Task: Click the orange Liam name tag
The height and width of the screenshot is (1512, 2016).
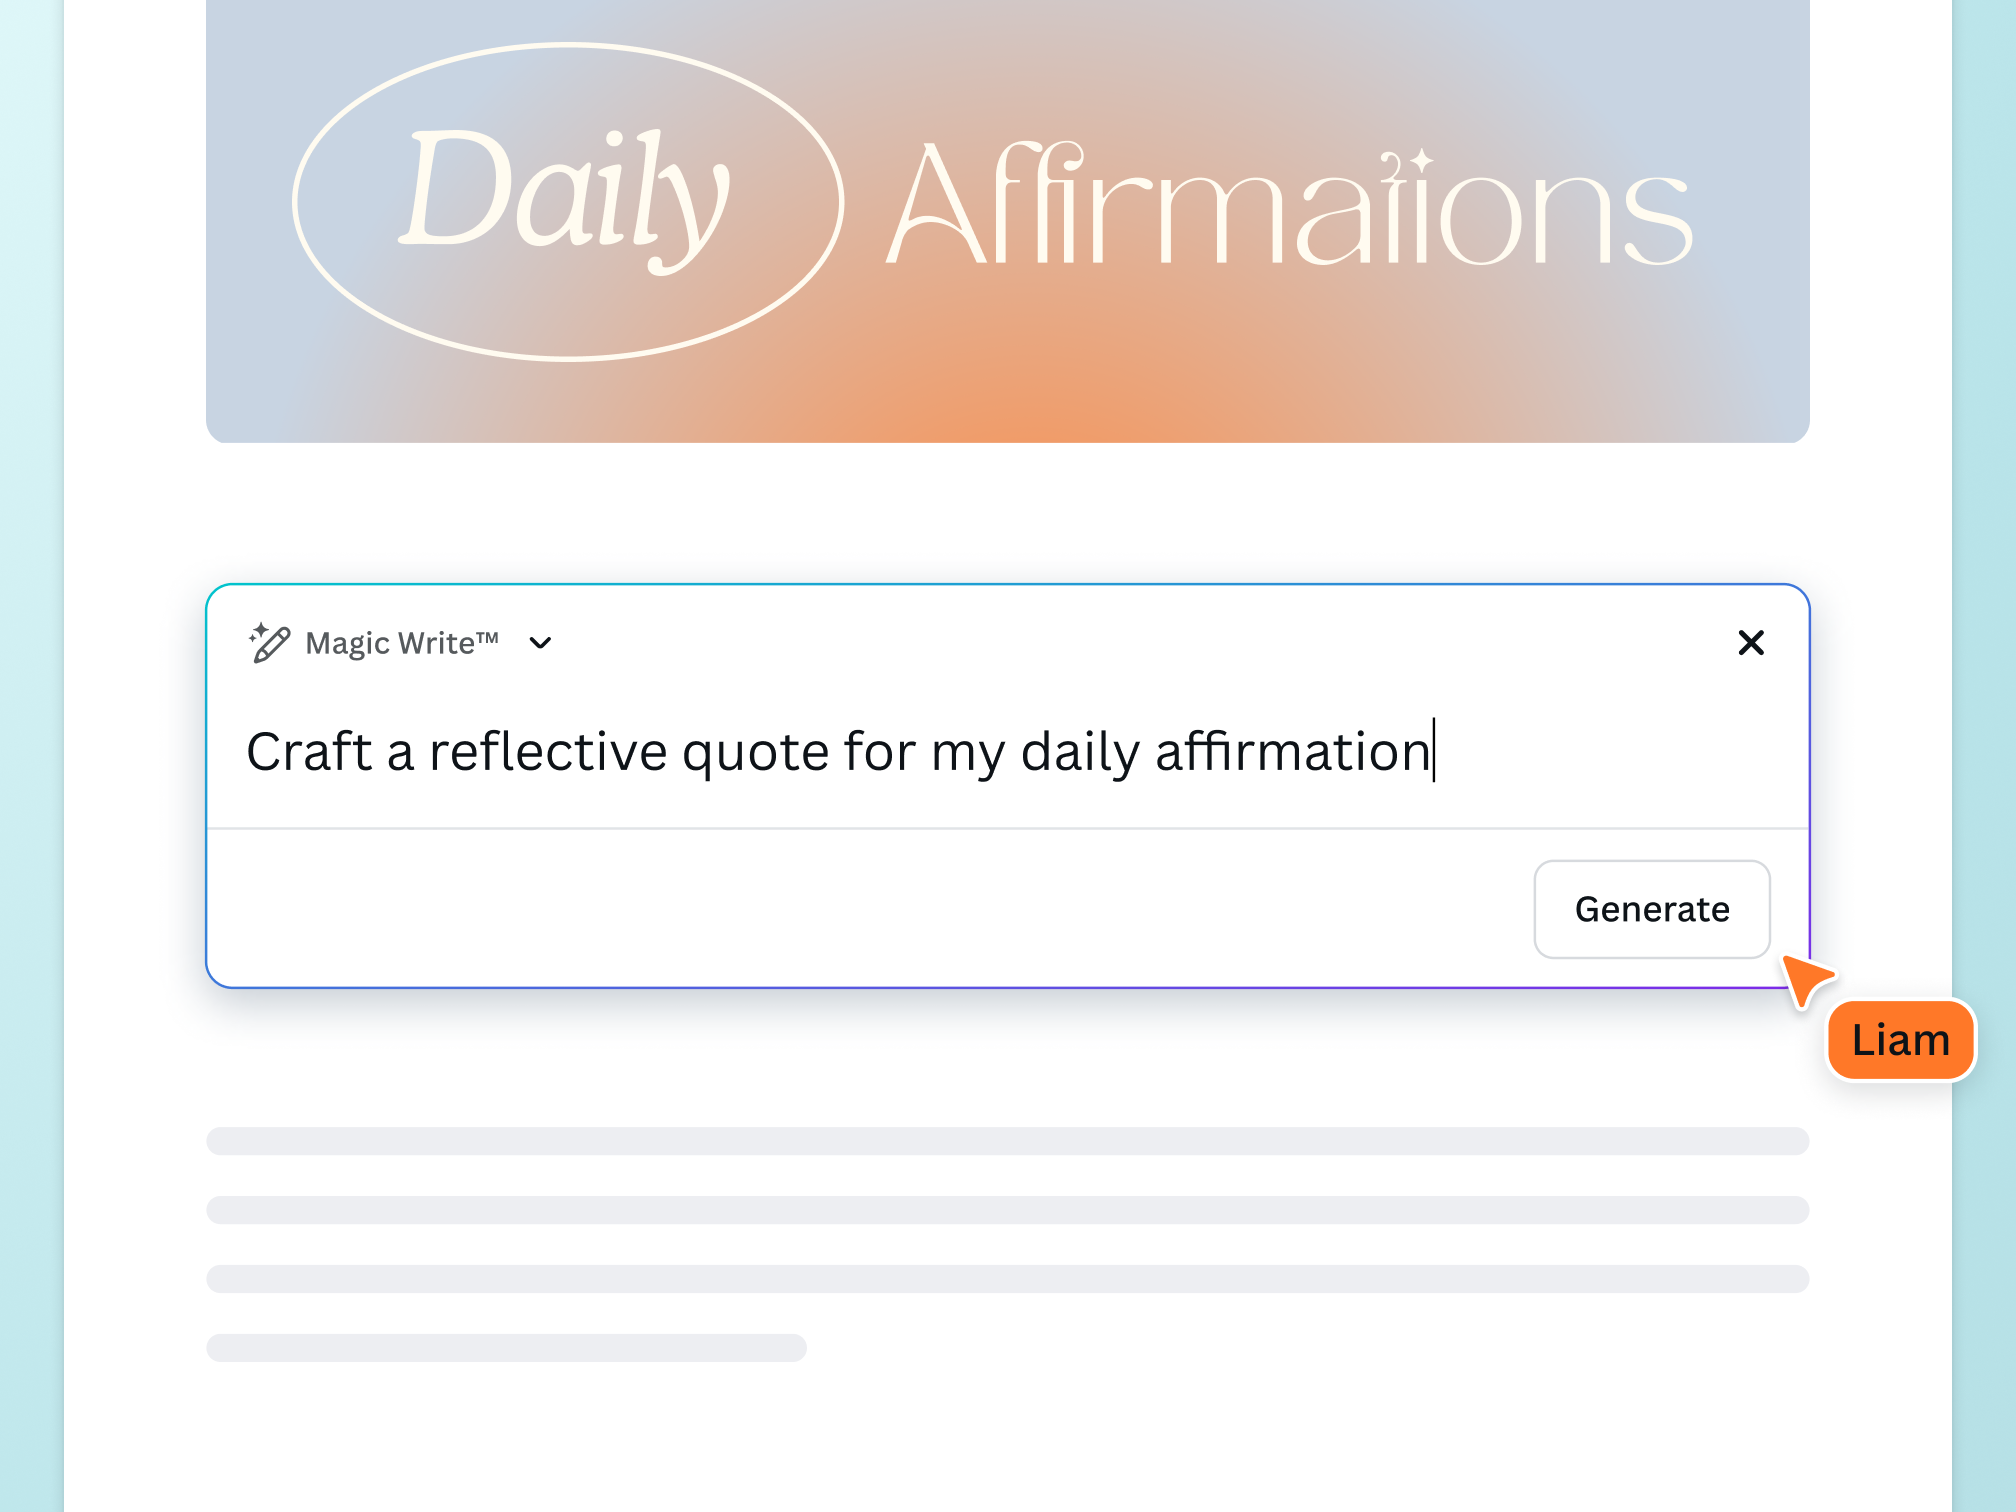Action: click(x=1900, y=1040)
